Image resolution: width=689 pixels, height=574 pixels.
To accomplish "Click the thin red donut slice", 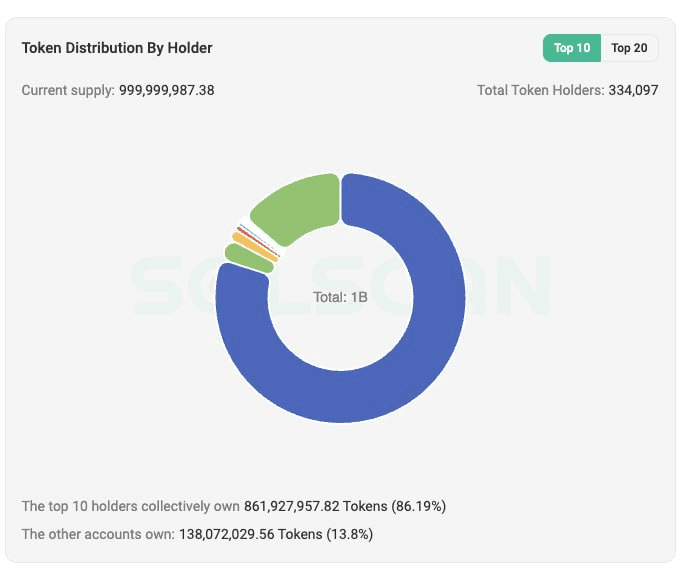I will pos(258,242).
